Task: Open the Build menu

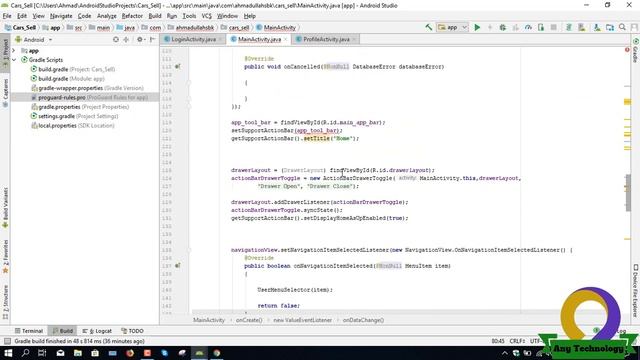Action: point(155,16)
